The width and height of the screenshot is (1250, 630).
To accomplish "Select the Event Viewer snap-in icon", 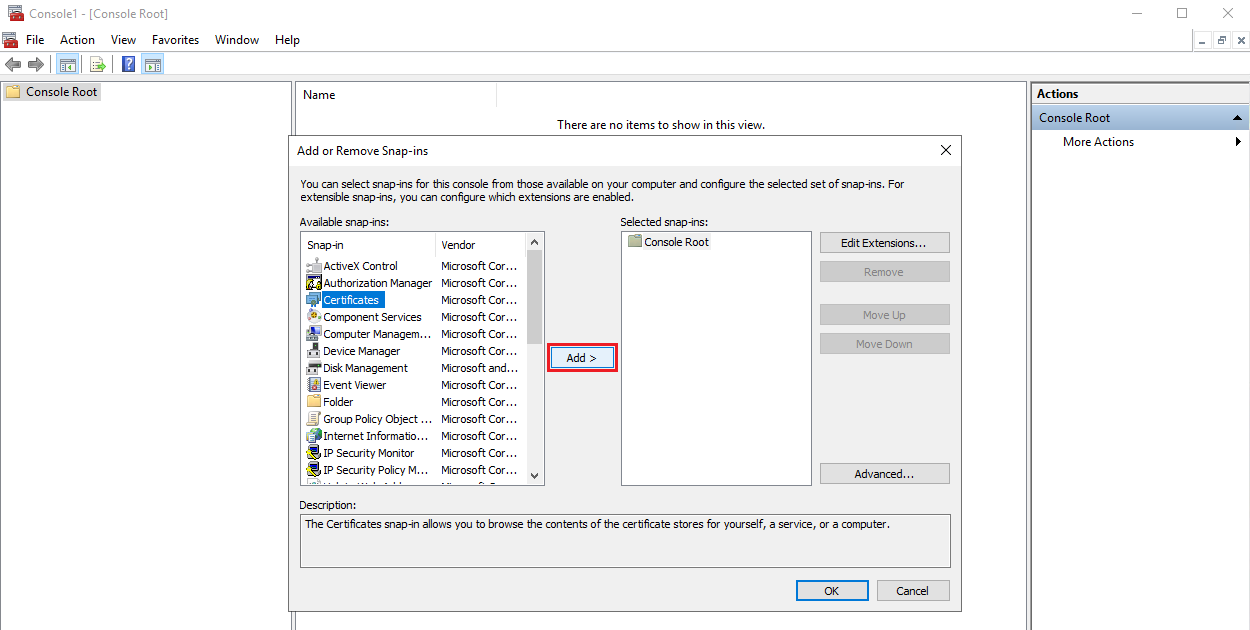I will (x=314, y=385).
